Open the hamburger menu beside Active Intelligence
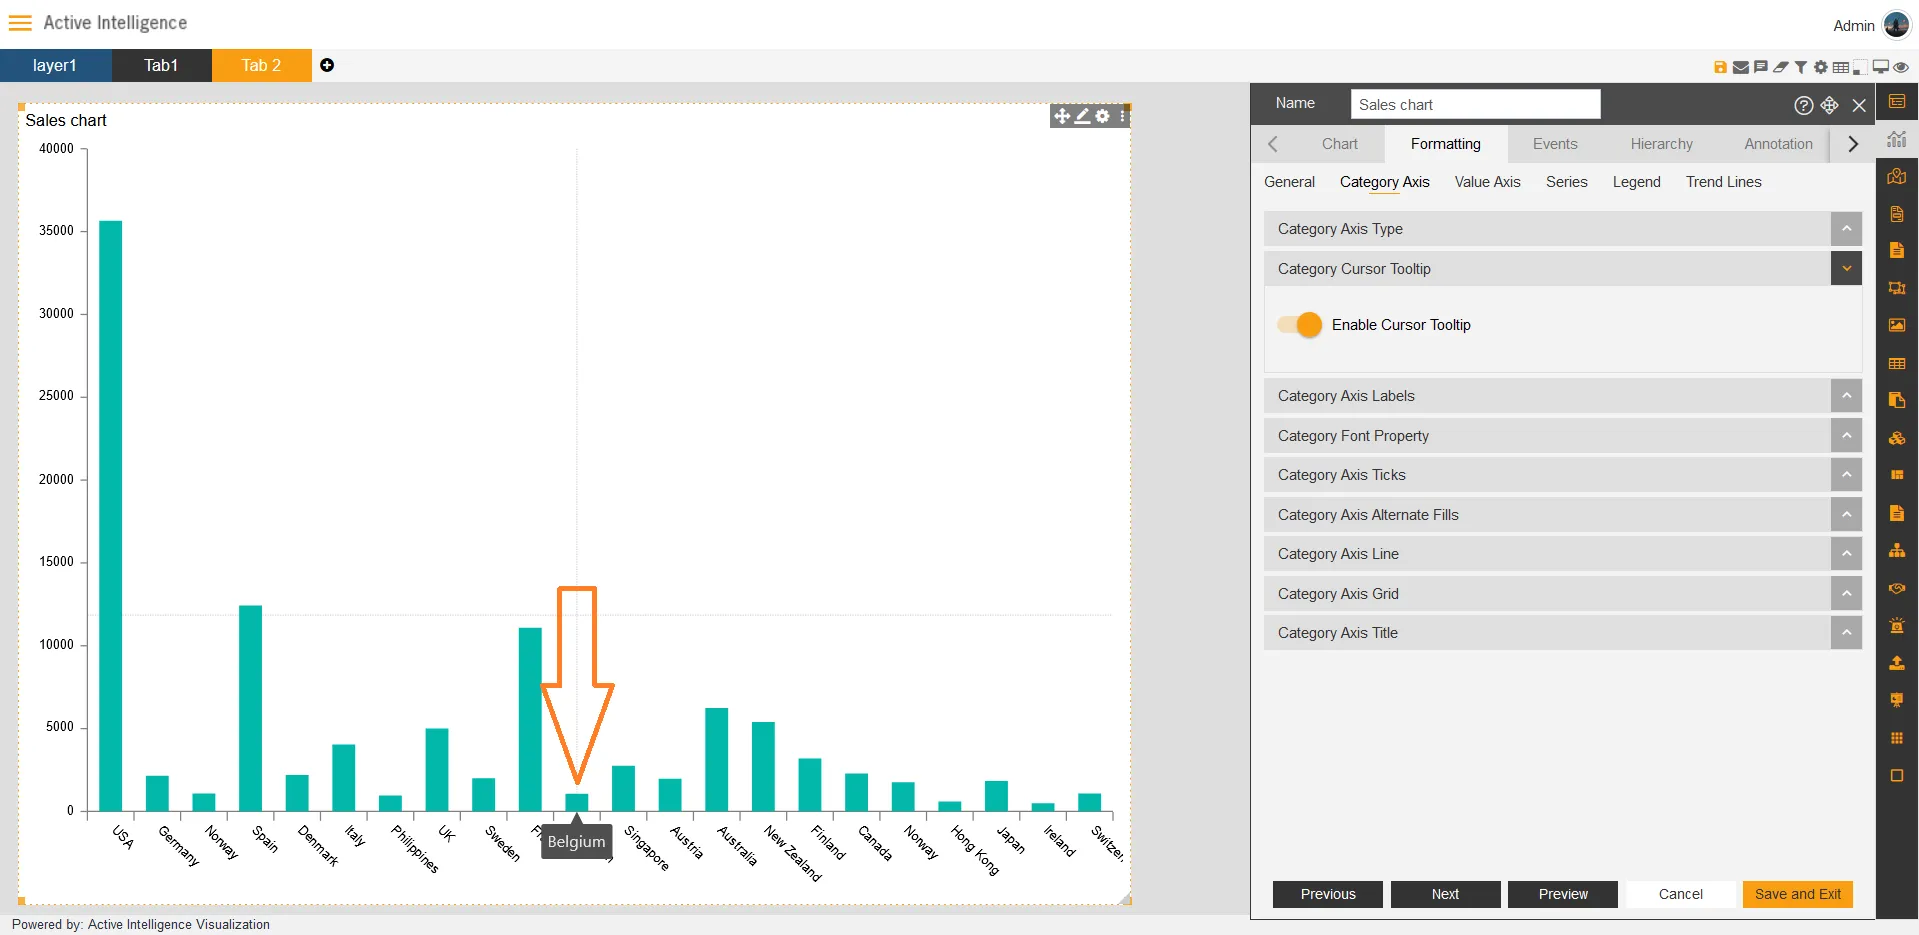The height and width of the screenshot is (935, 1919). [20, 23]
